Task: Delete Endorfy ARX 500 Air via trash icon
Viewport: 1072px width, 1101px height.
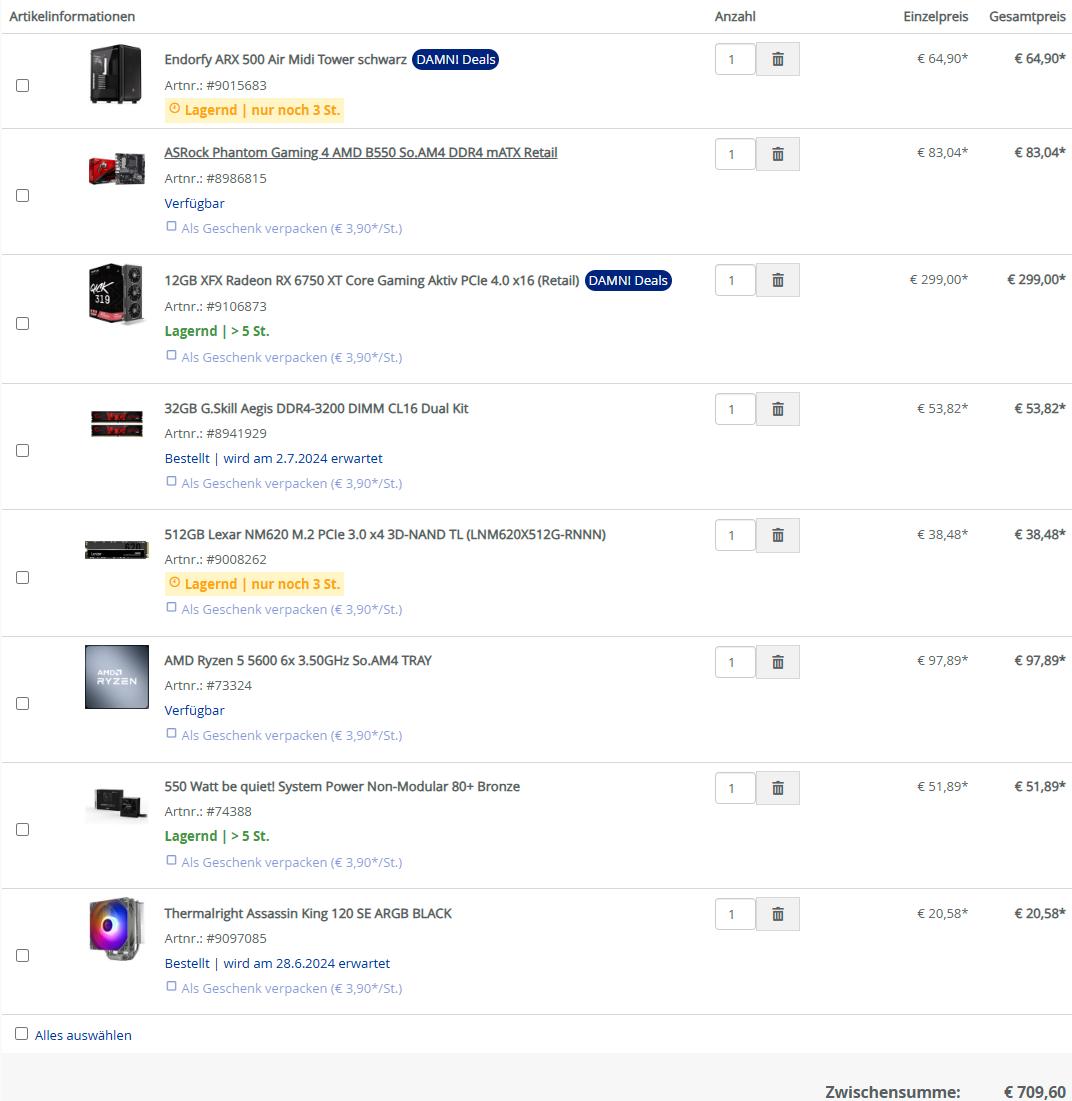Action: [778, 59]
